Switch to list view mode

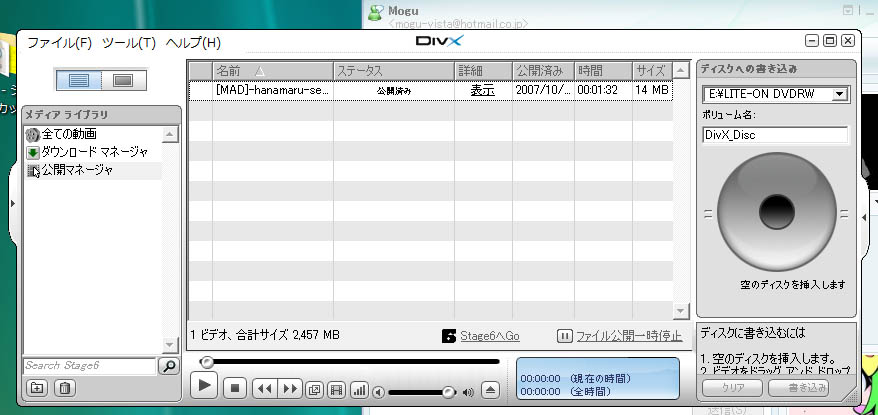pos(79,80)
